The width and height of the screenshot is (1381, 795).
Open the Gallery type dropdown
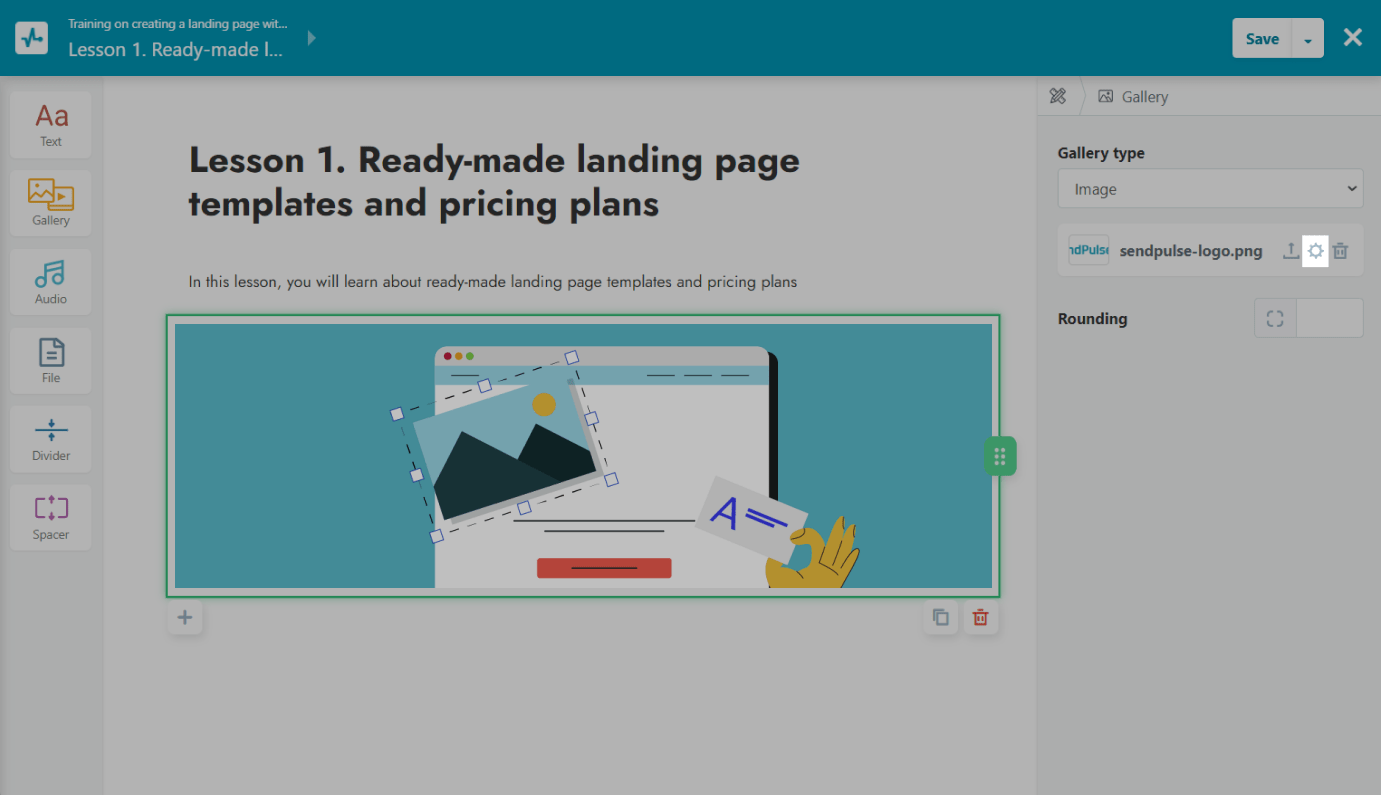coord(1210,189)
